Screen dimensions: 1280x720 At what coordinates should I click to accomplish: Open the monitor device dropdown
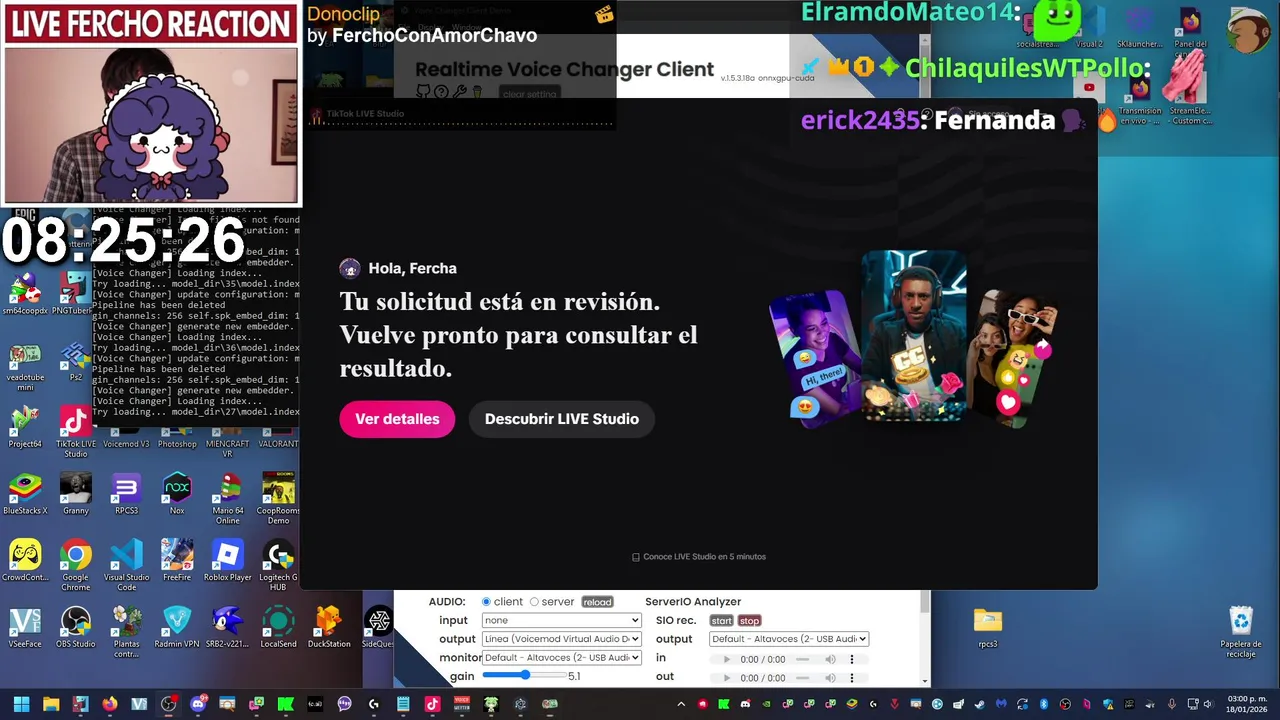(x=561, y=658)
